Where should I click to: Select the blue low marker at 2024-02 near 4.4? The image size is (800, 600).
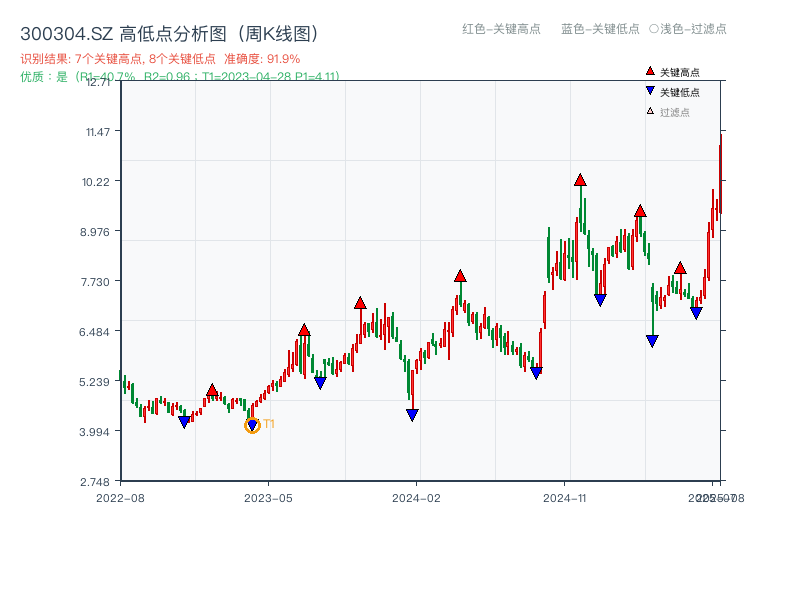(412, 415)
